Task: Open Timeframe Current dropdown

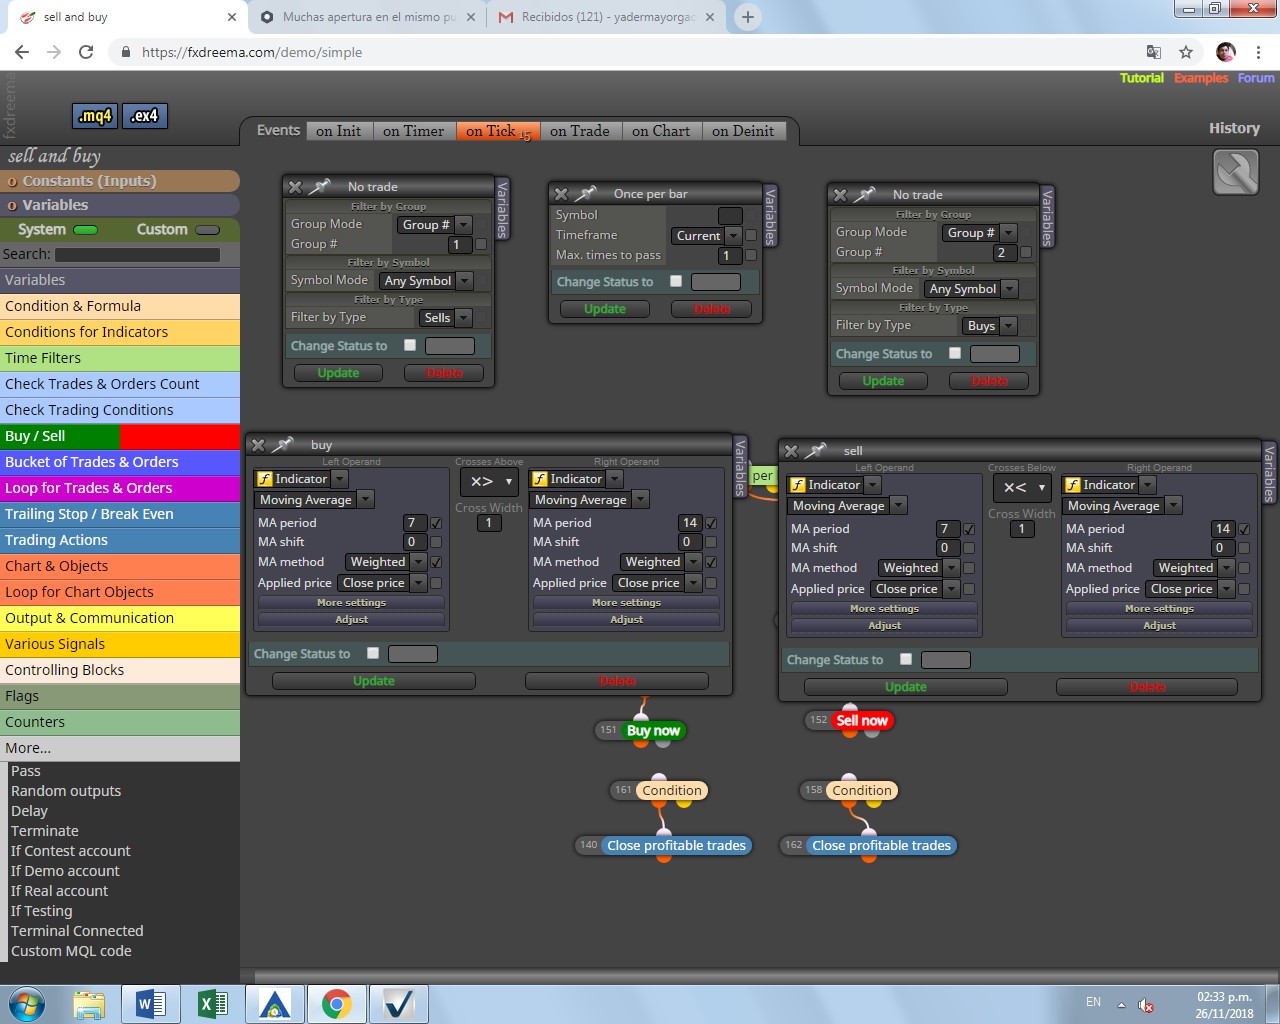Action: pos(705,236)
